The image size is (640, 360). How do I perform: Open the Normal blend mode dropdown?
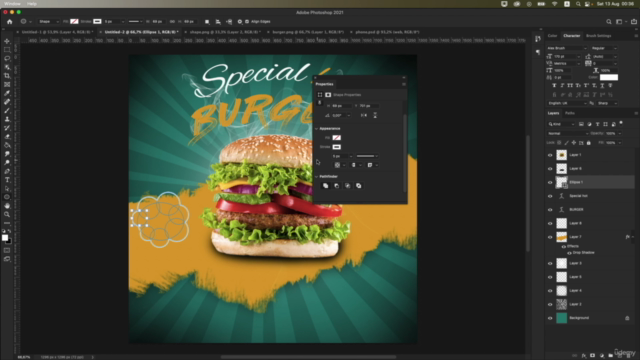tap(568, 133)
